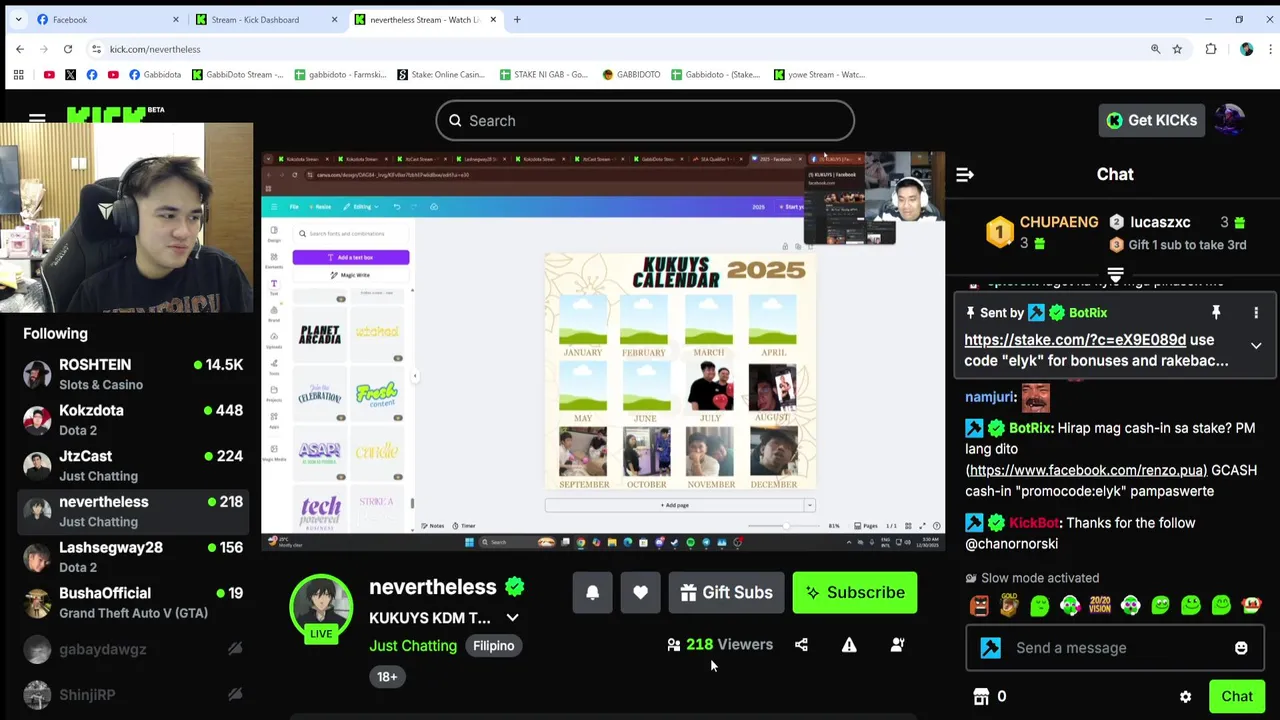Report stream via warning triangle icon
Image resolution: width=1280 pixels, height=720 pixels.
coord(849,645)
